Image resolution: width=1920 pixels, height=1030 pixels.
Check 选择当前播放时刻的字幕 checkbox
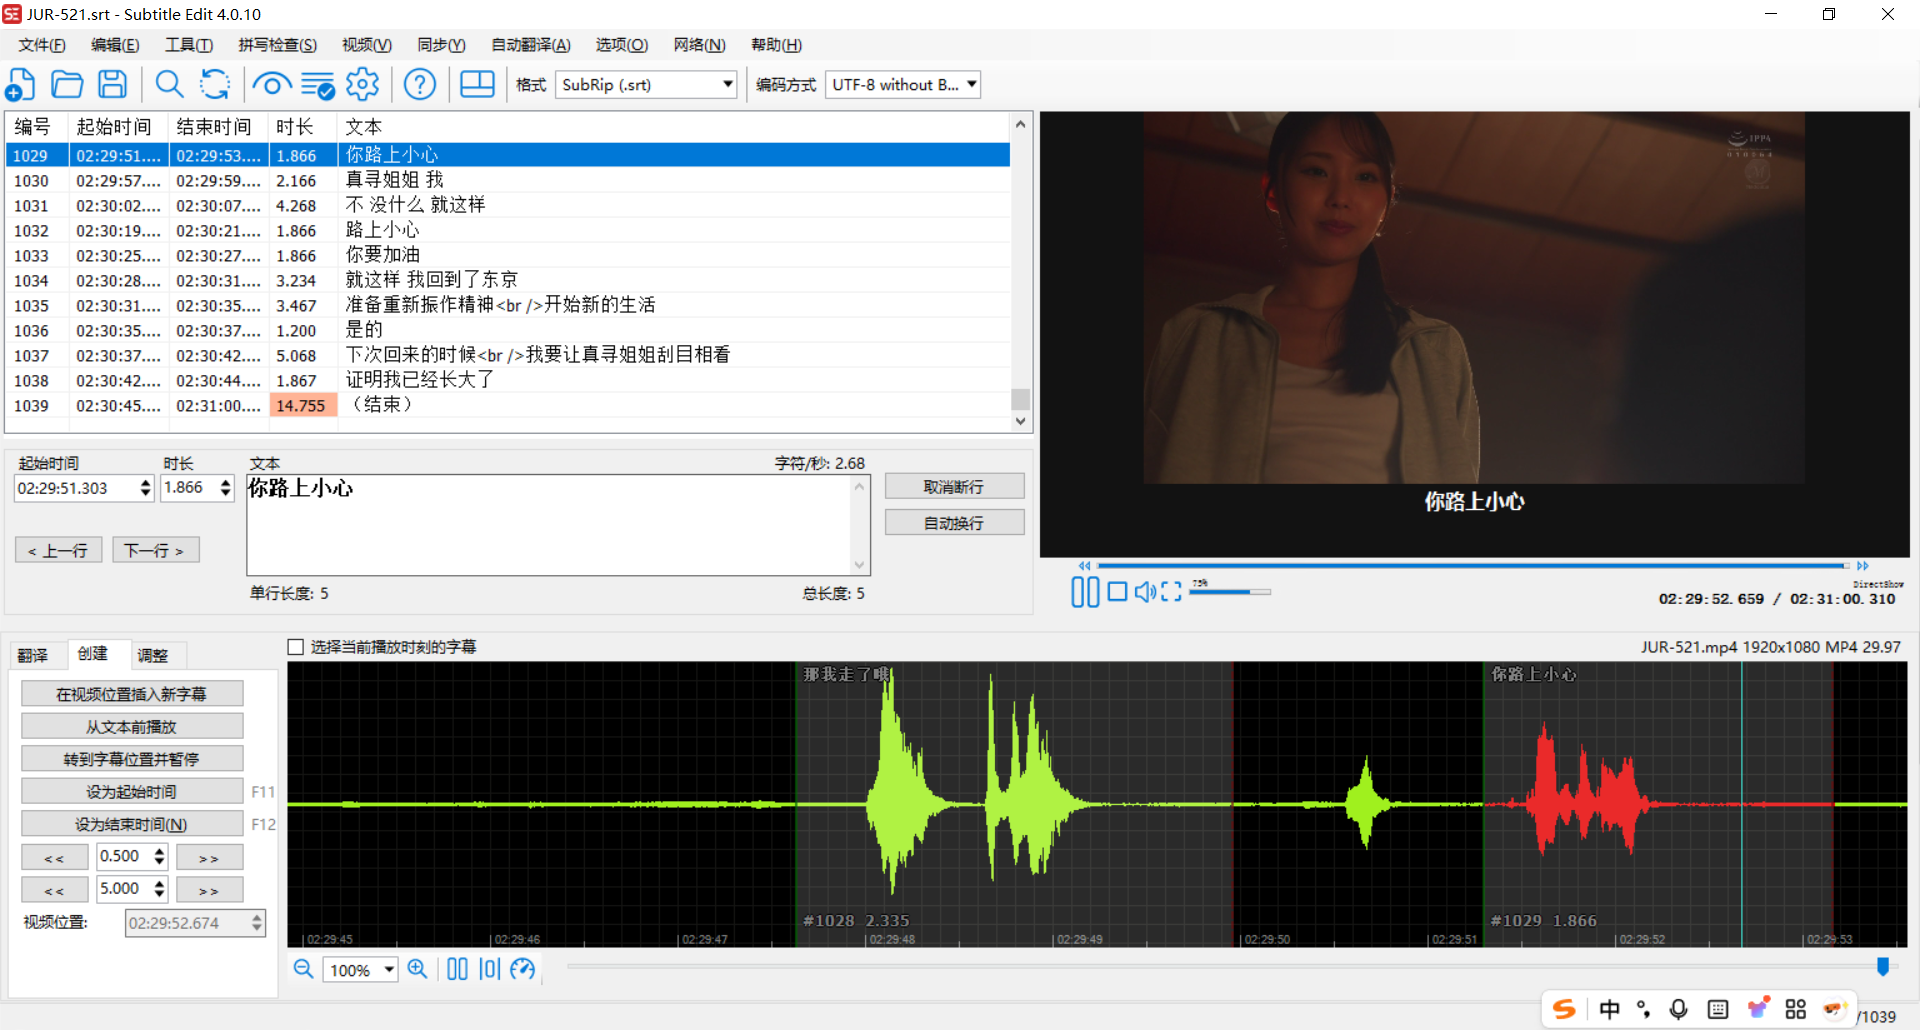point(296,647)
